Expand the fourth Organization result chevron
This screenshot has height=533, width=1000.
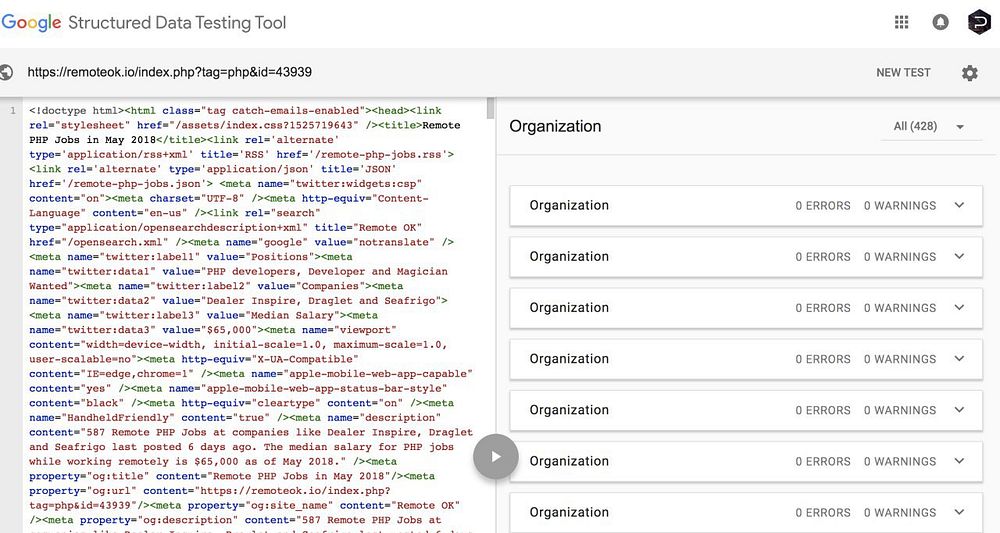tap(959, 359)
